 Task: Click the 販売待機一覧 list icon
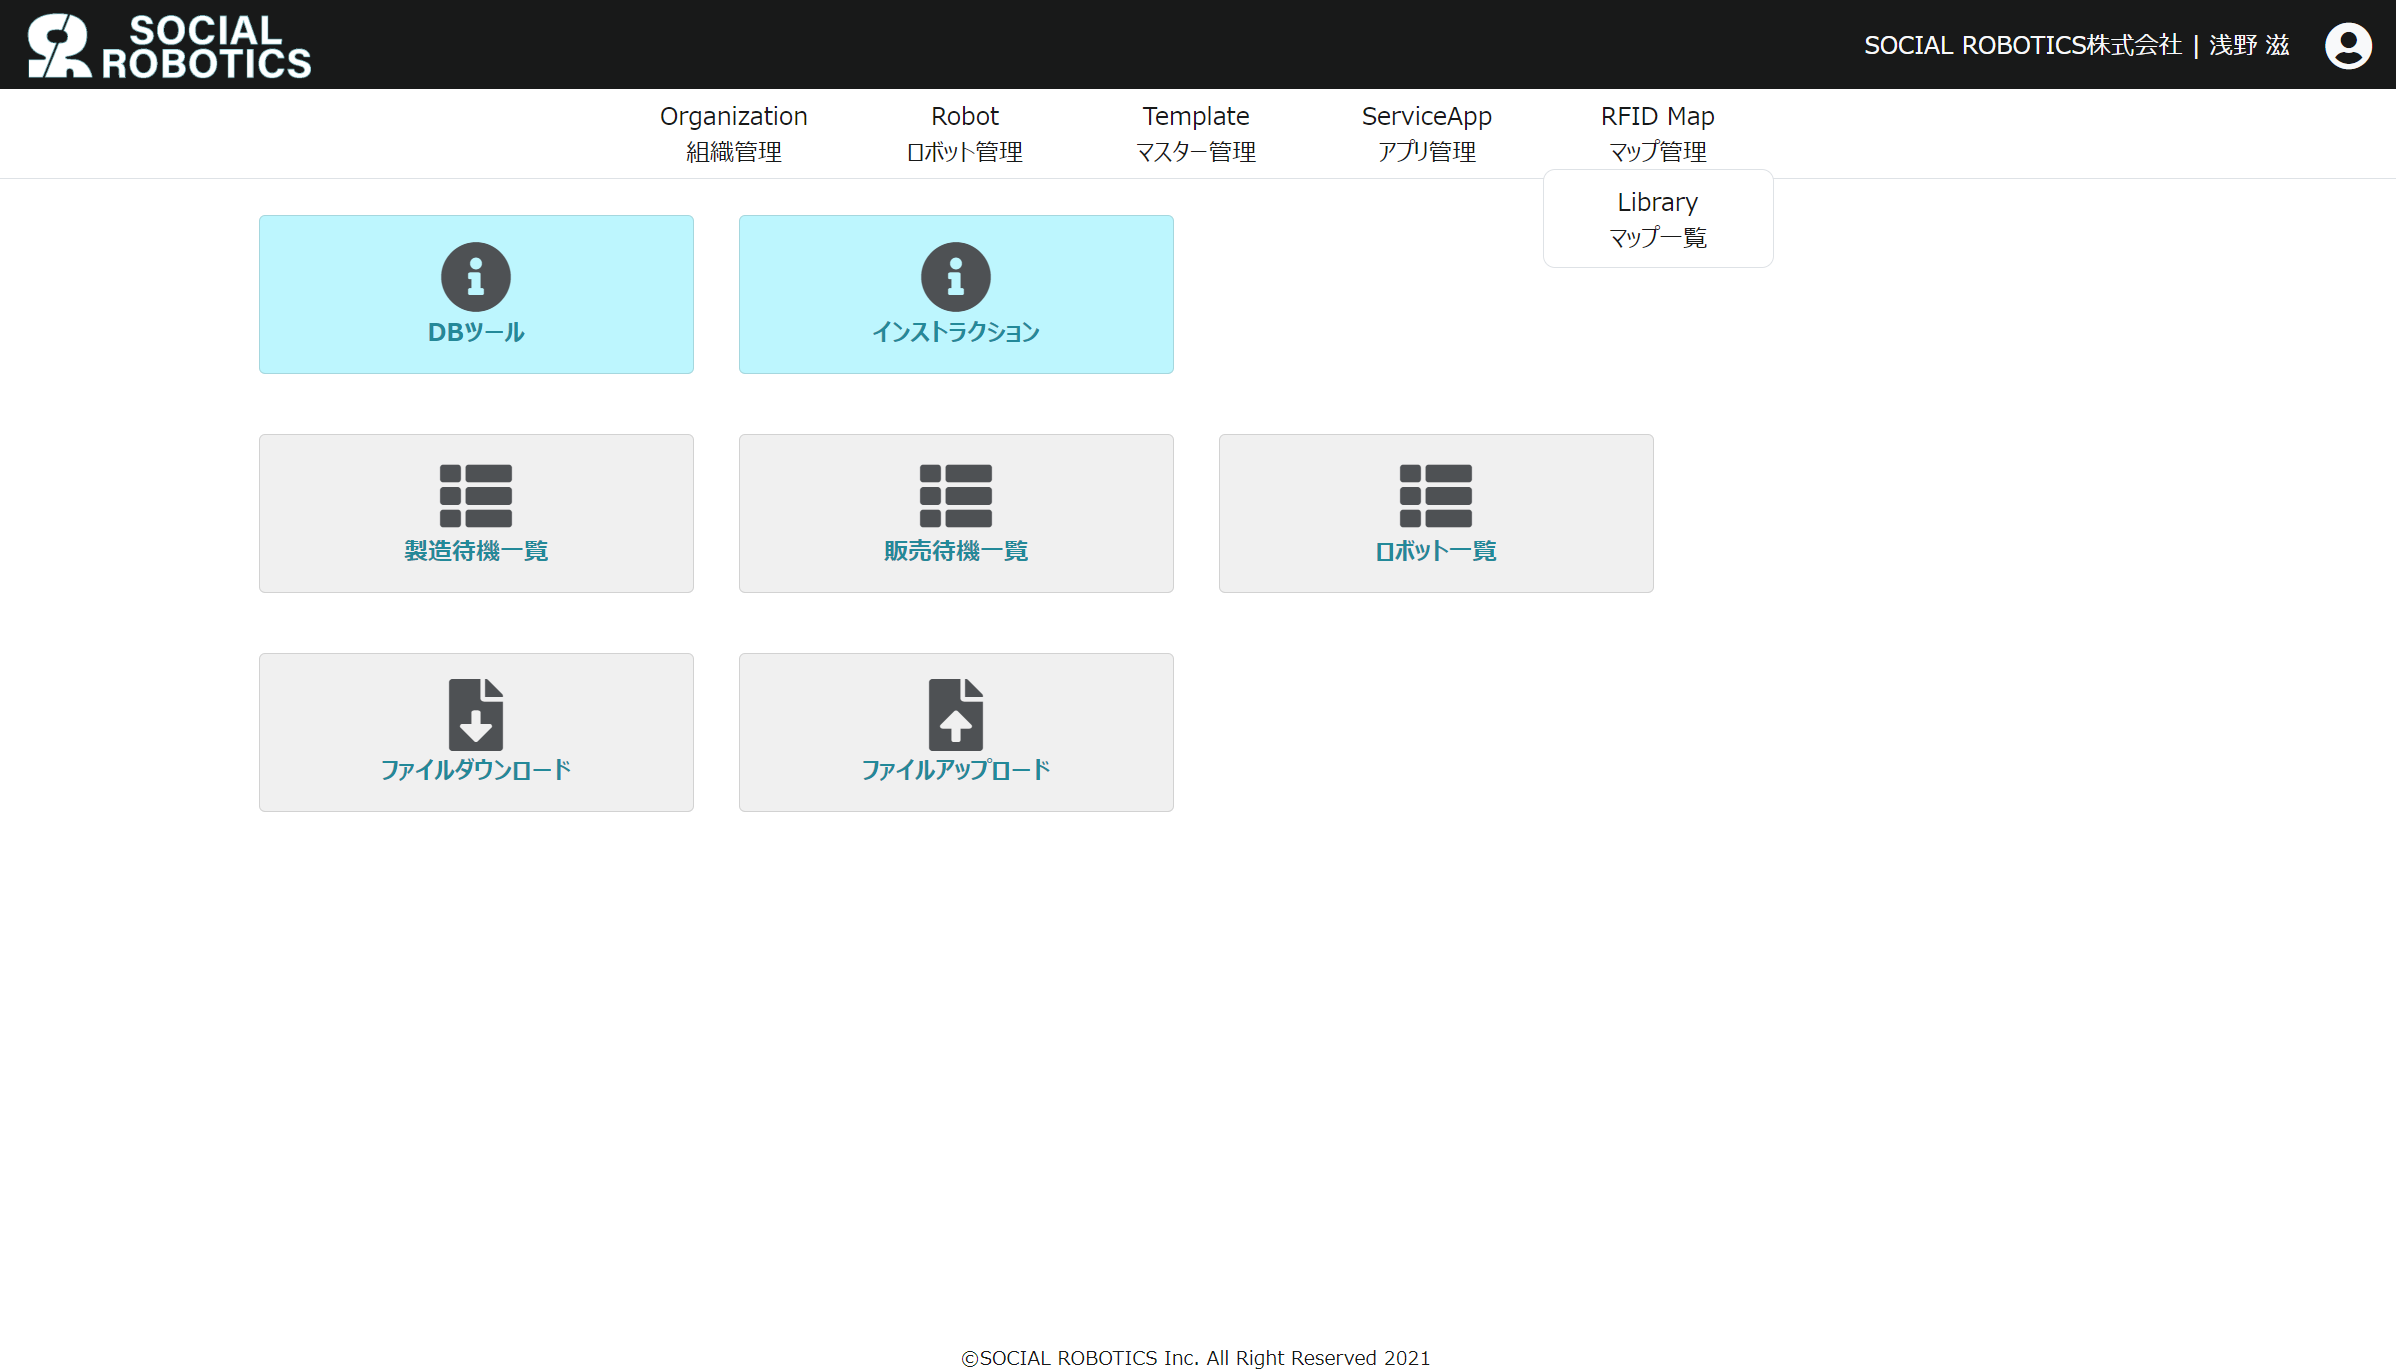(956, 496)
